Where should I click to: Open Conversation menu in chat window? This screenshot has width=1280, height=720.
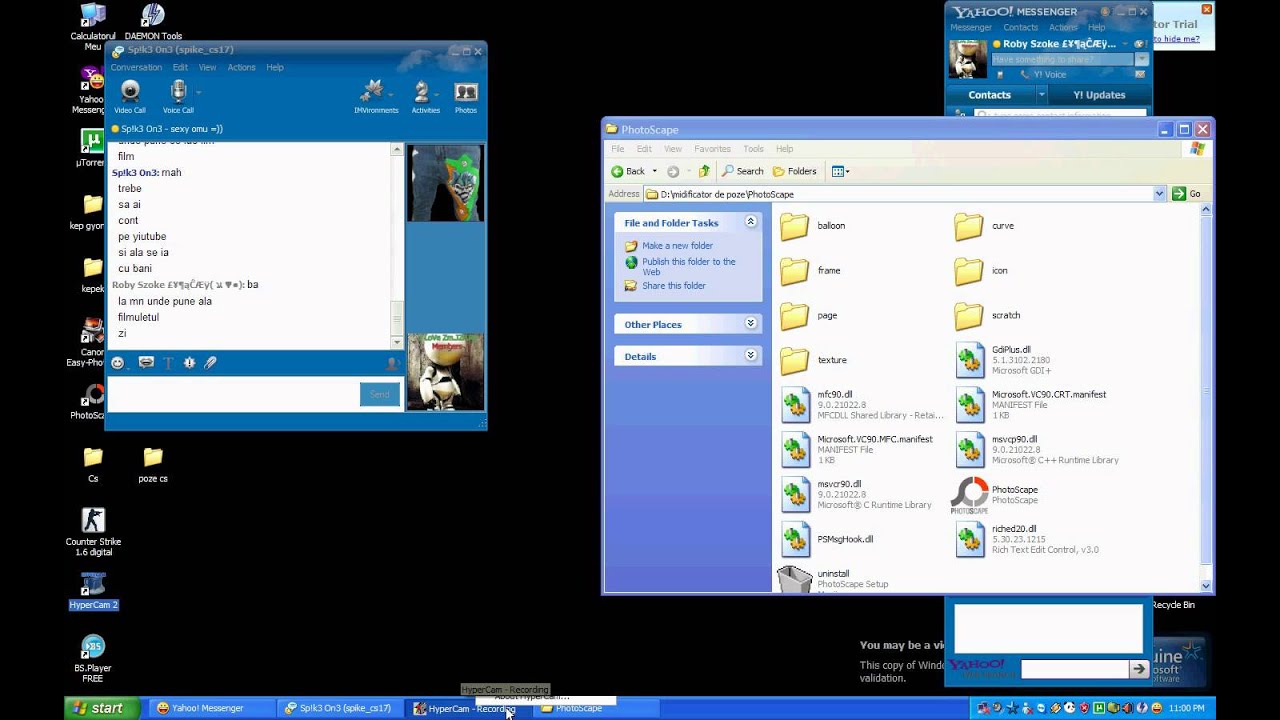point(136,68)
